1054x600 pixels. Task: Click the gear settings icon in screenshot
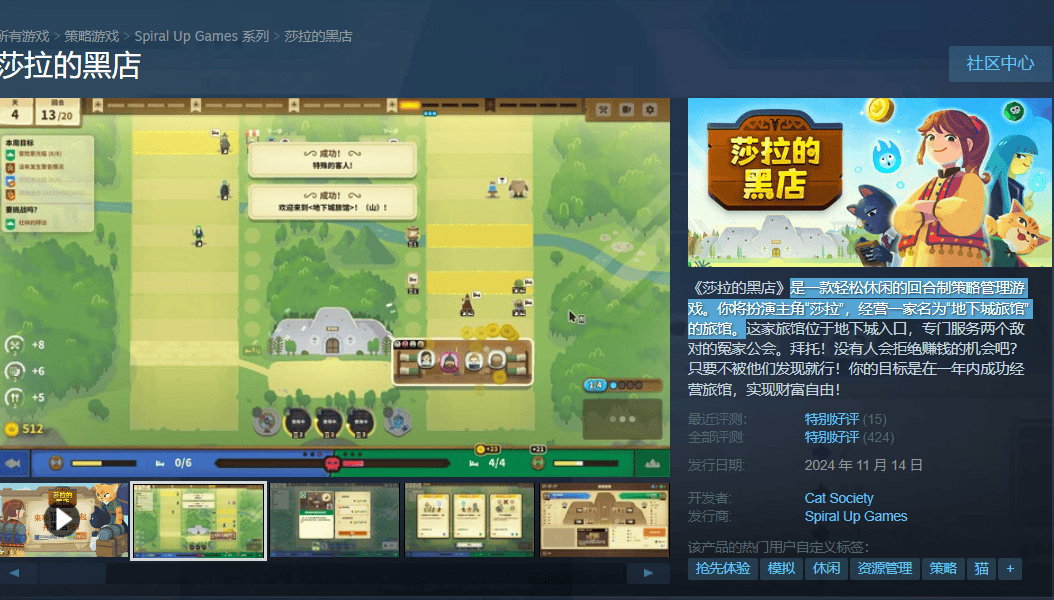650,110
